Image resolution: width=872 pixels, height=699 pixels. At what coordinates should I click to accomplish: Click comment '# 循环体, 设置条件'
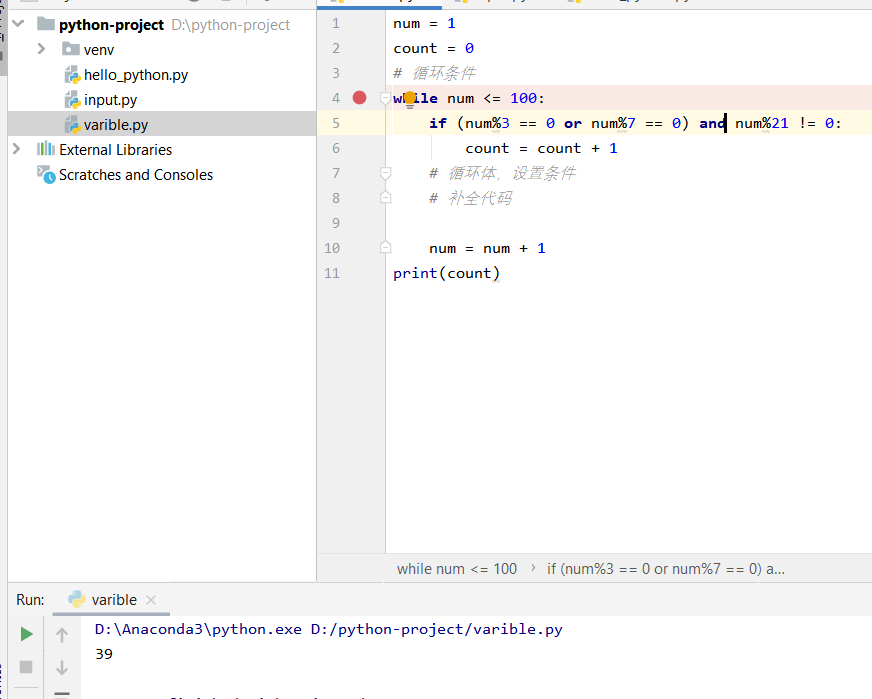502,173
